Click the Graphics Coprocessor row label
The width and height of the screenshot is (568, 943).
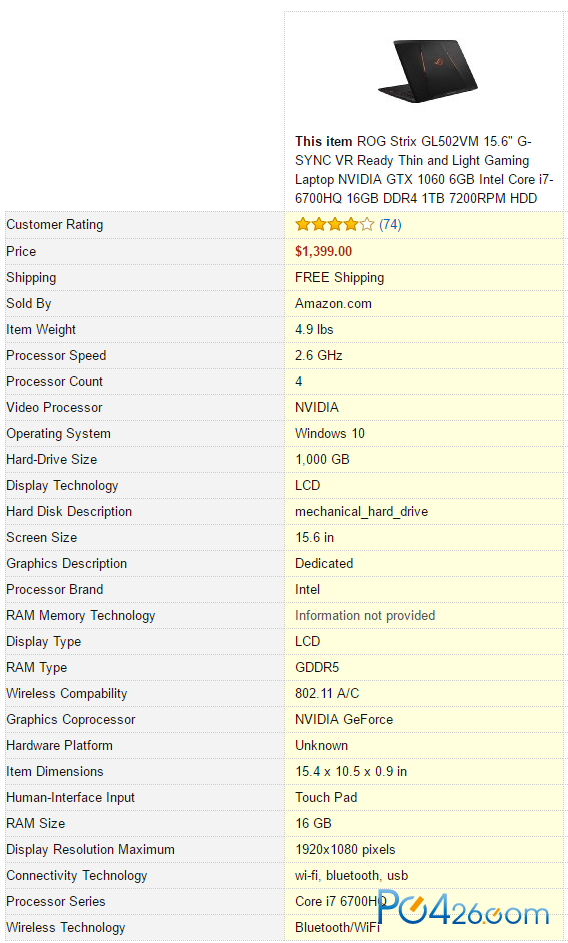tap(71, 720)
